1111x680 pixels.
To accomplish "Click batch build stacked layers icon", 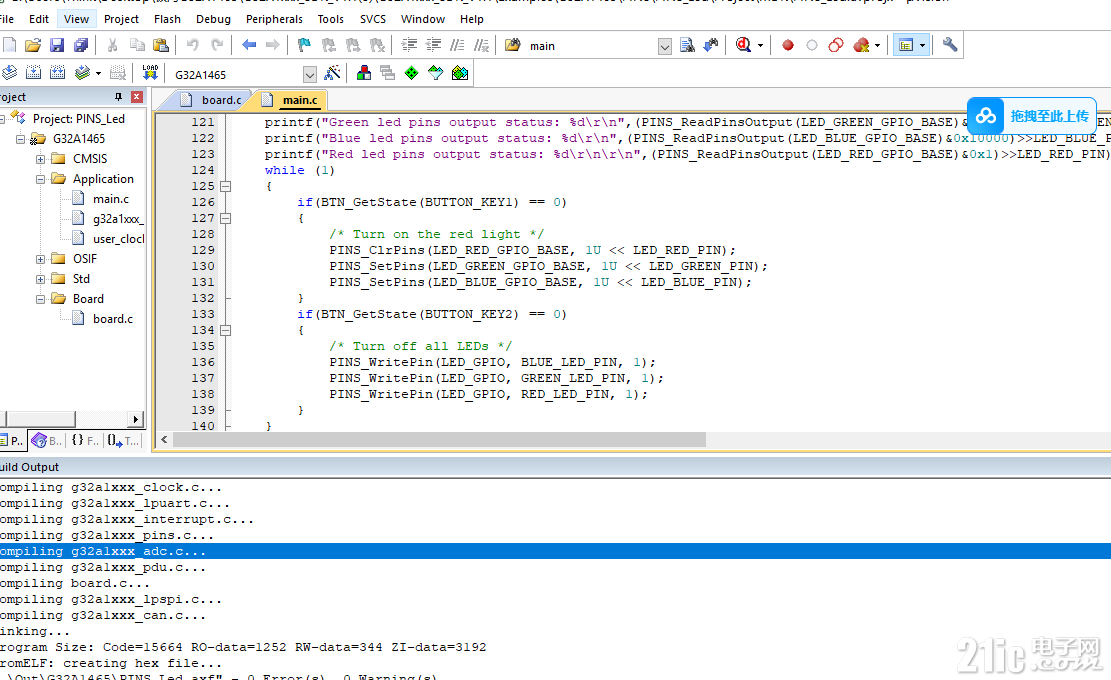I will coord(83,73).
